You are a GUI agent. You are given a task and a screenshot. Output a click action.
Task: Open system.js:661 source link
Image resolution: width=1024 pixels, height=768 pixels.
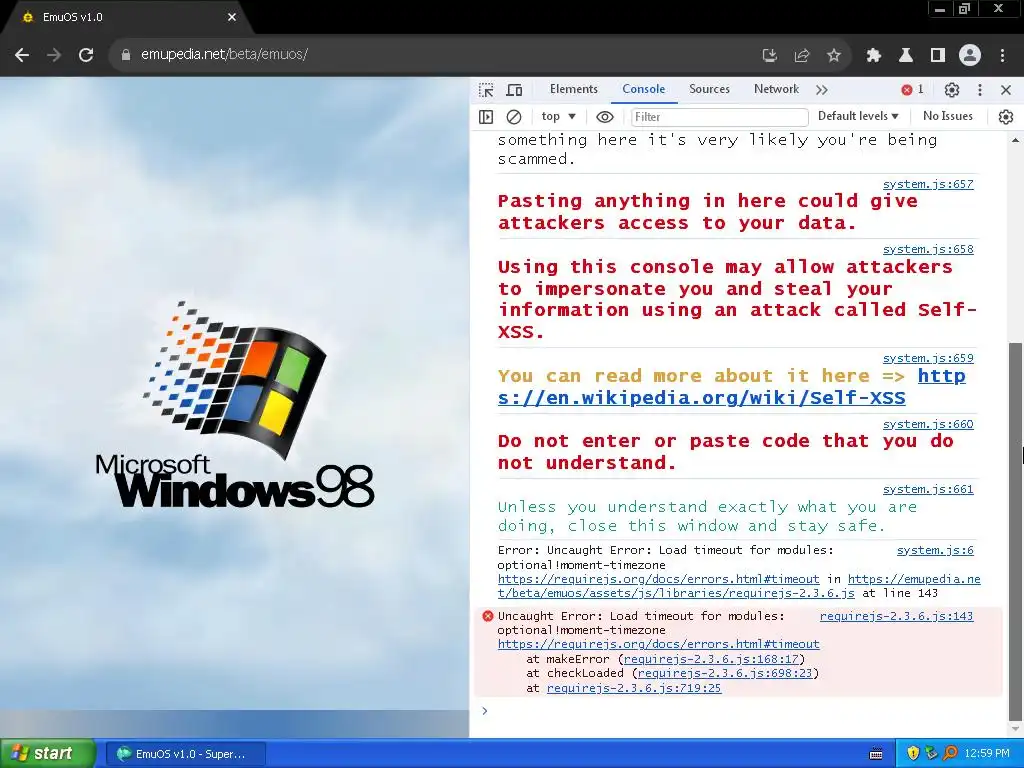pos(928,490)
